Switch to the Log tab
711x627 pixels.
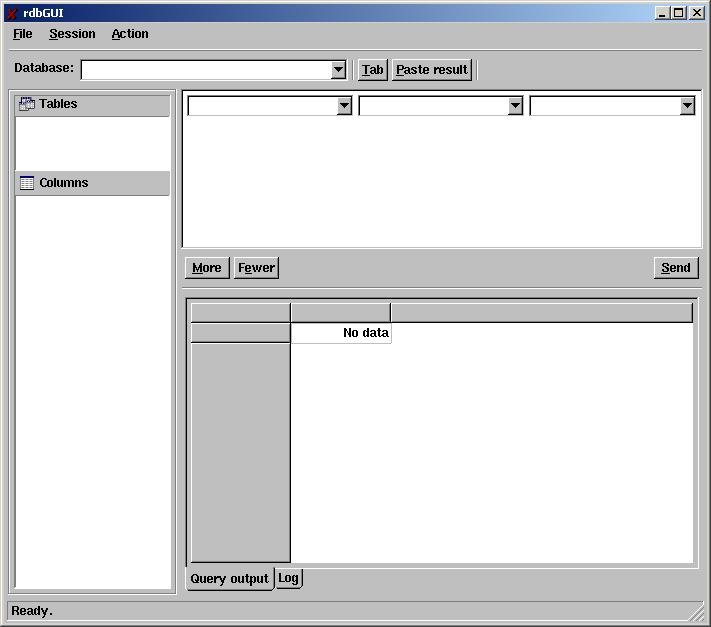click(x=288, y=578)
